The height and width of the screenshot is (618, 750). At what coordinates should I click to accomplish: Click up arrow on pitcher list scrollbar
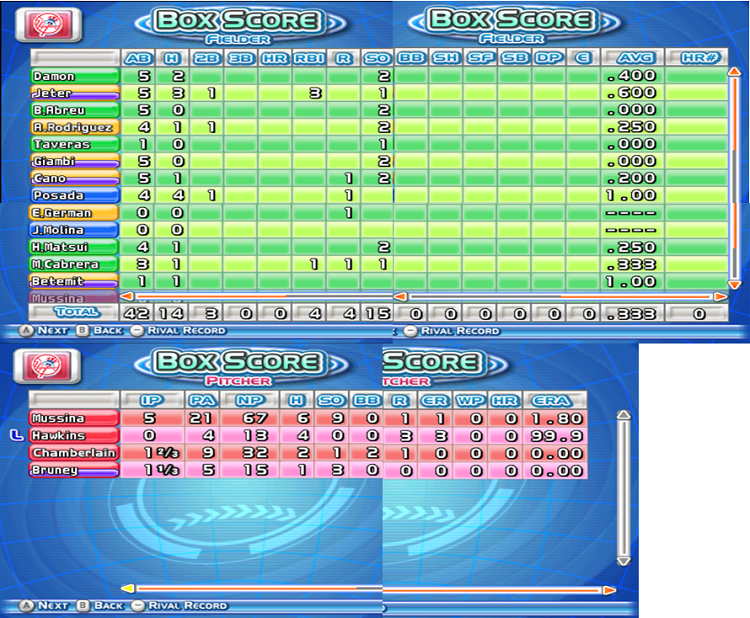pos(623,414)
